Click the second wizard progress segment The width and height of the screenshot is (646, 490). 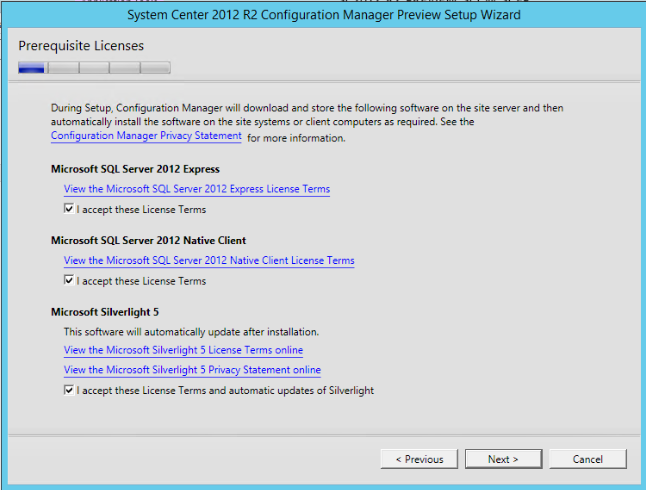click(63, 68)
